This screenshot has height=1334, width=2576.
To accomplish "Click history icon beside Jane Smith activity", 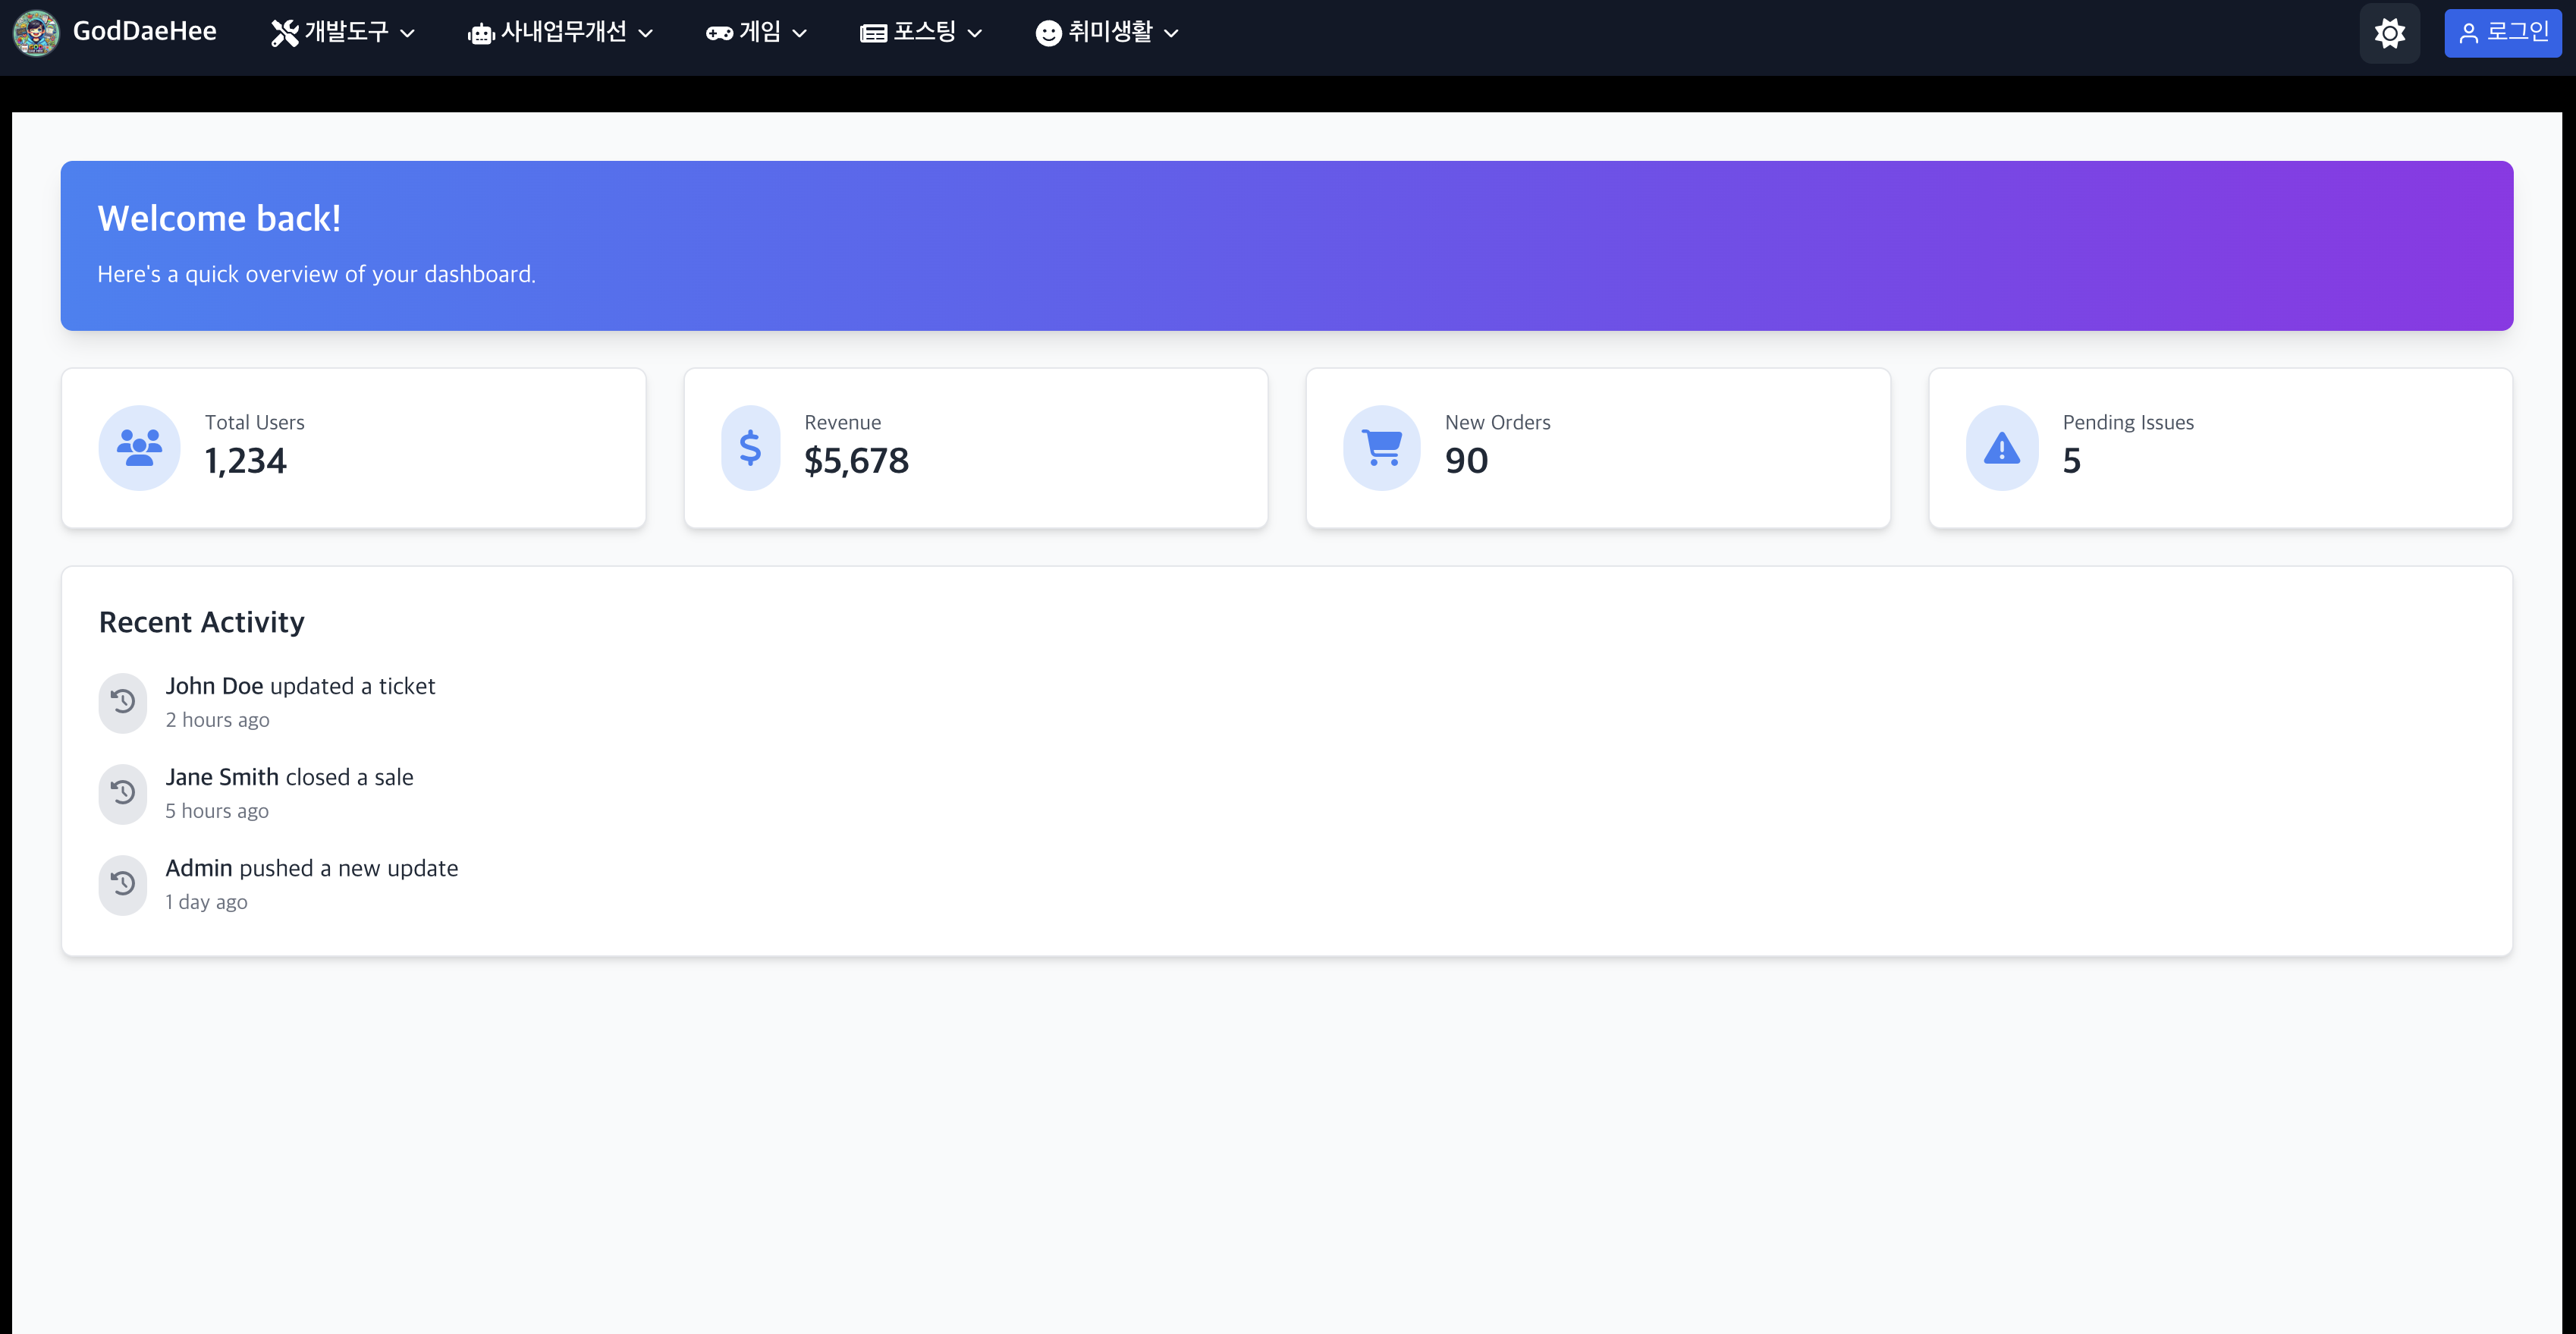I will [x=123, y=793].
